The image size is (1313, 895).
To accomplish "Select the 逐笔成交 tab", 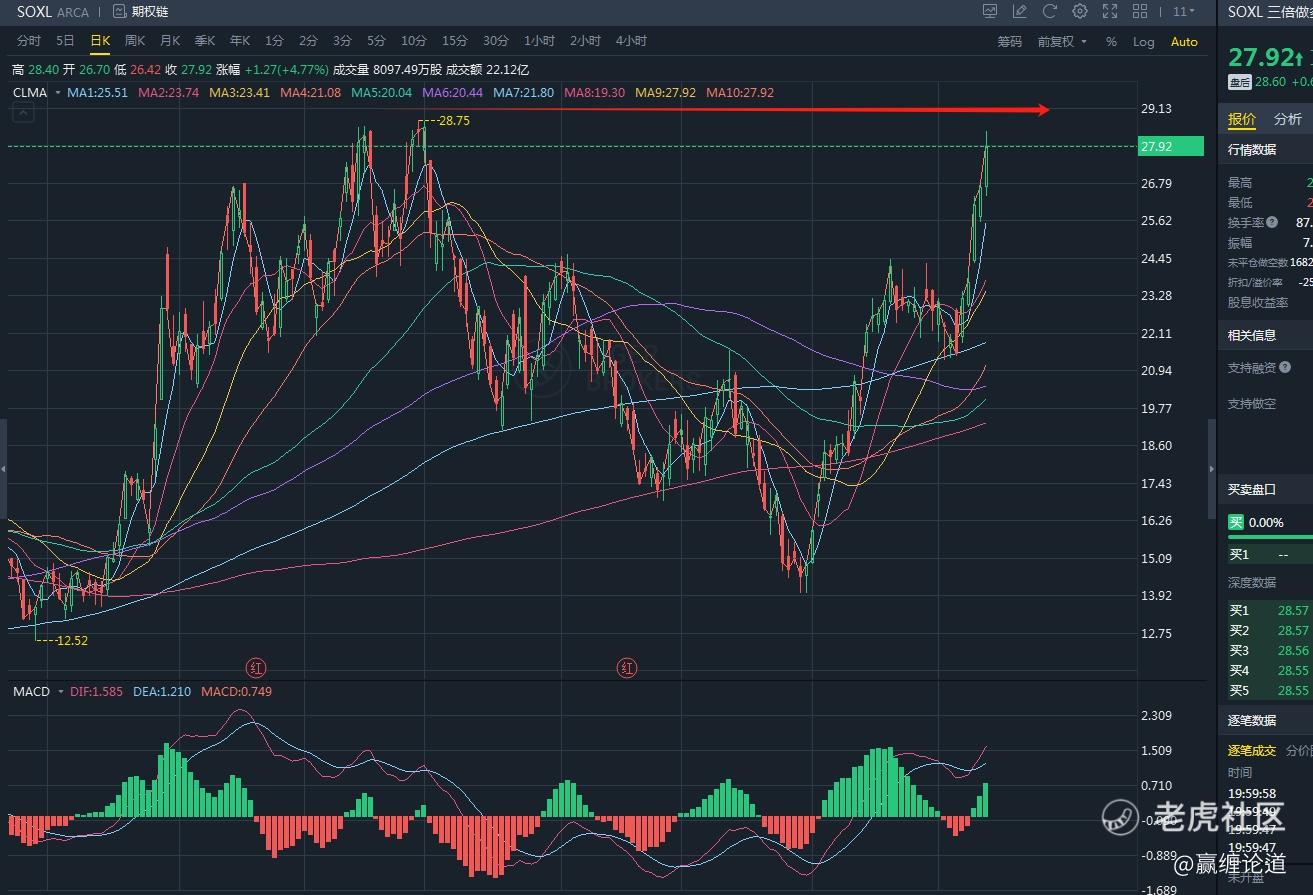I will point(1252,750).
